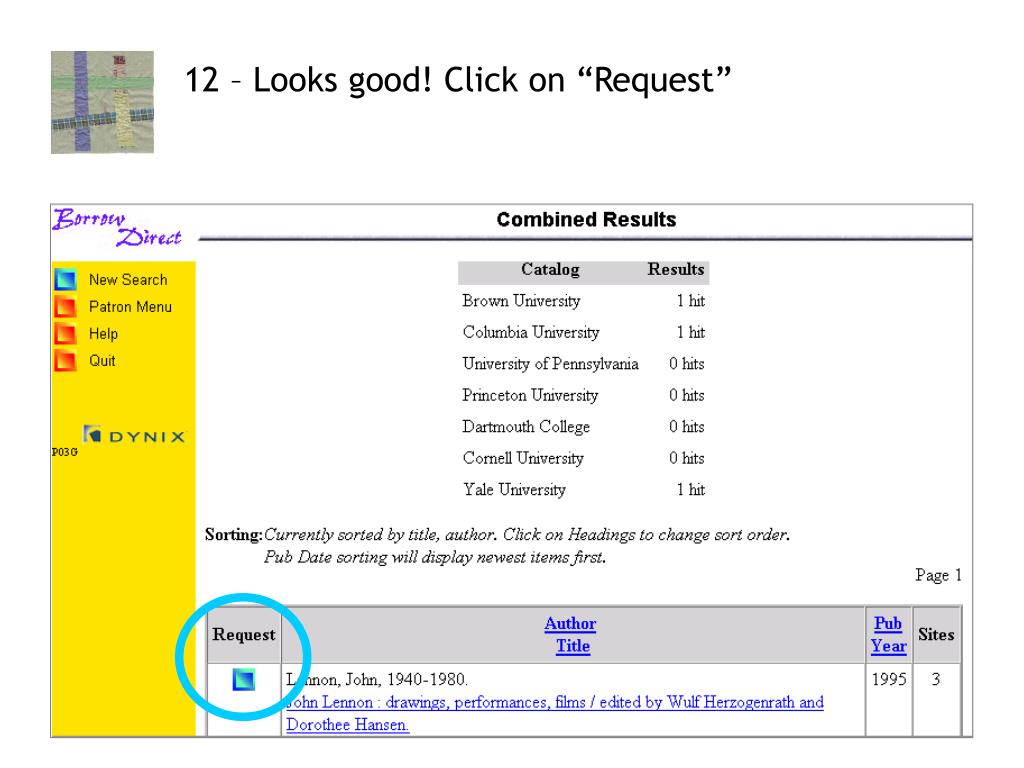Click the Request column header
This screenshot has height=768, width=1024.
(244, 635)
